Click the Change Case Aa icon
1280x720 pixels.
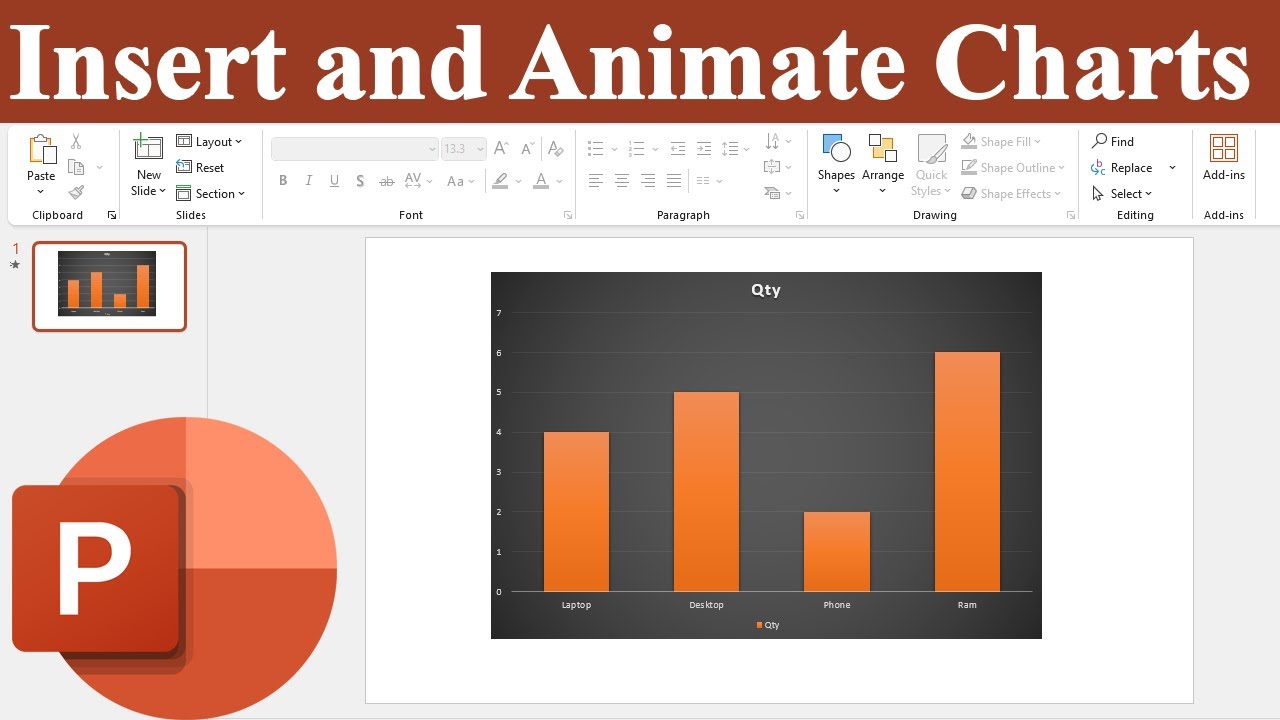click(x=455, y=181)
